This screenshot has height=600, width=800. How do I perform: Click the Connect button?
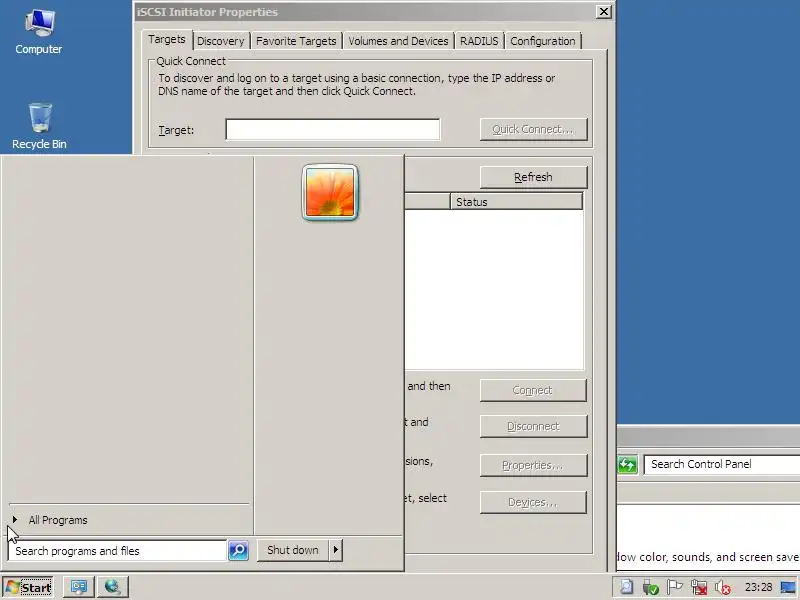pos(533,390)
